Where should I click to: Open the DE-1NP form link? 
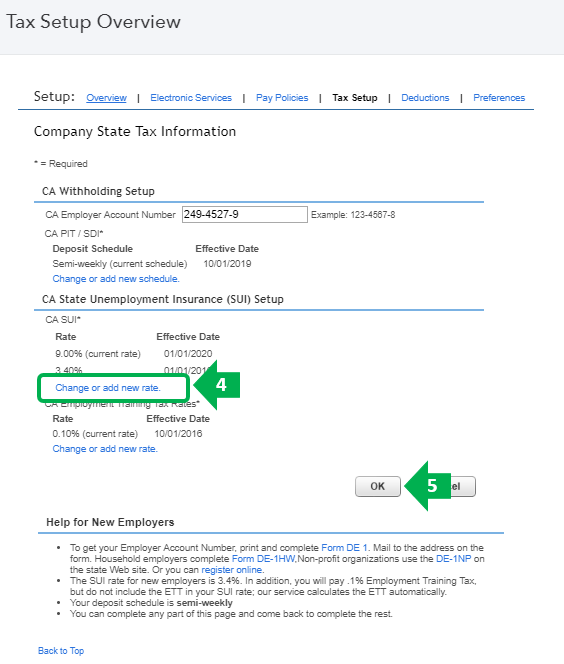pyautogui.click(x=453, y=559)
